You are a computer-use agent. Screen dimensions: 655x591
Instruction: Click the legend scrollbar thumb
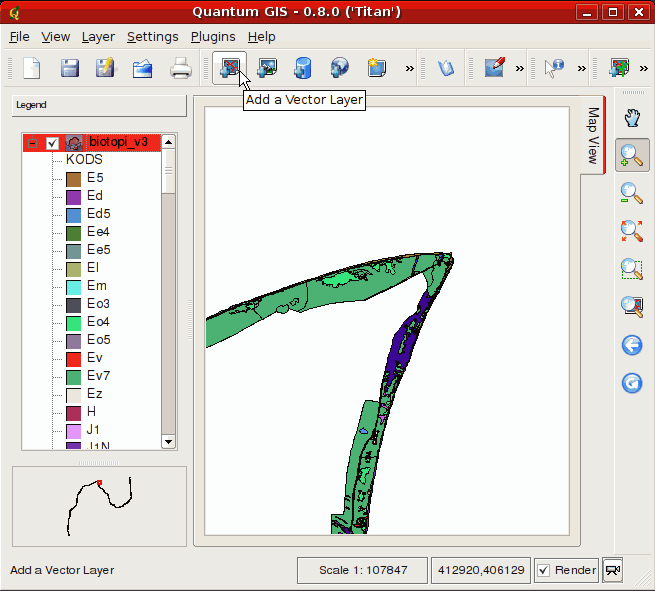[x=168, y=171]
